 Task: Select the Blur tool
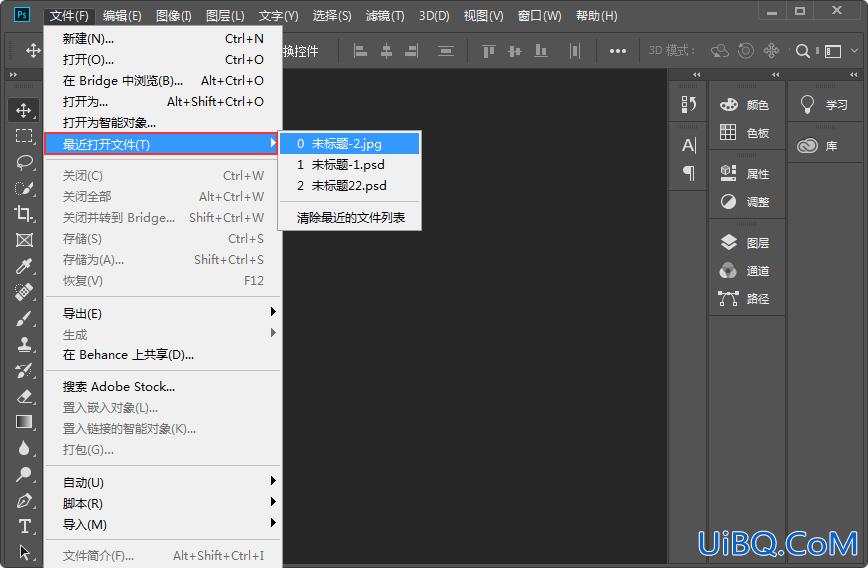point(24,448)
